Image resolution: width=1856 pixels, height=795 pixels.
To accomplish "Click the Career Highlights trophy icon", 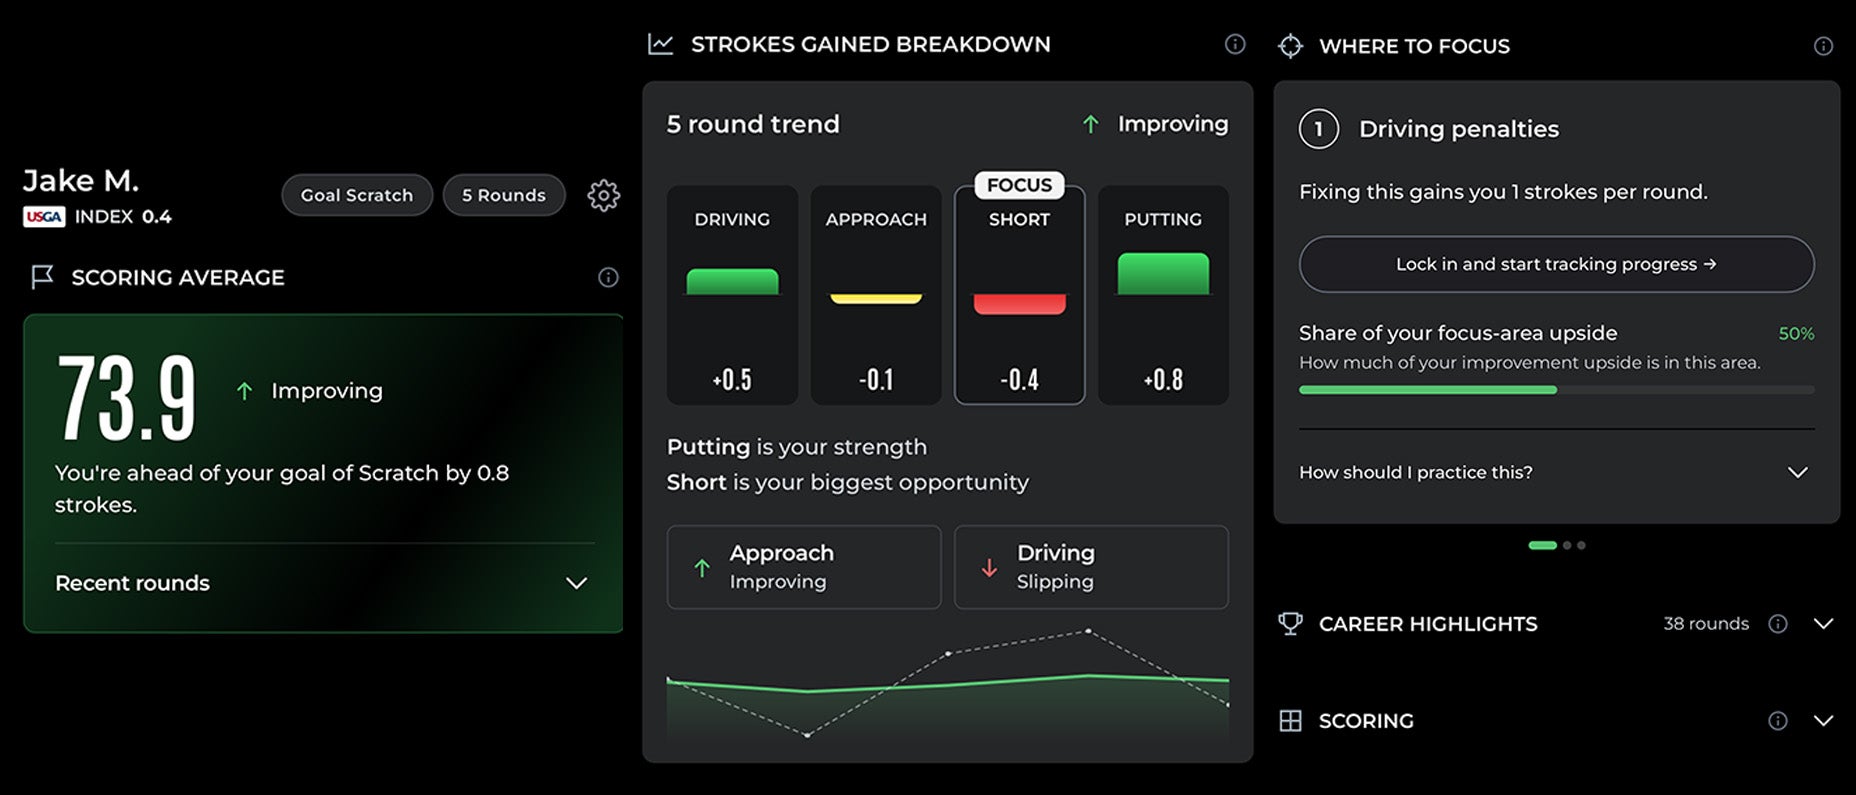I will [x=1290, y=624].
